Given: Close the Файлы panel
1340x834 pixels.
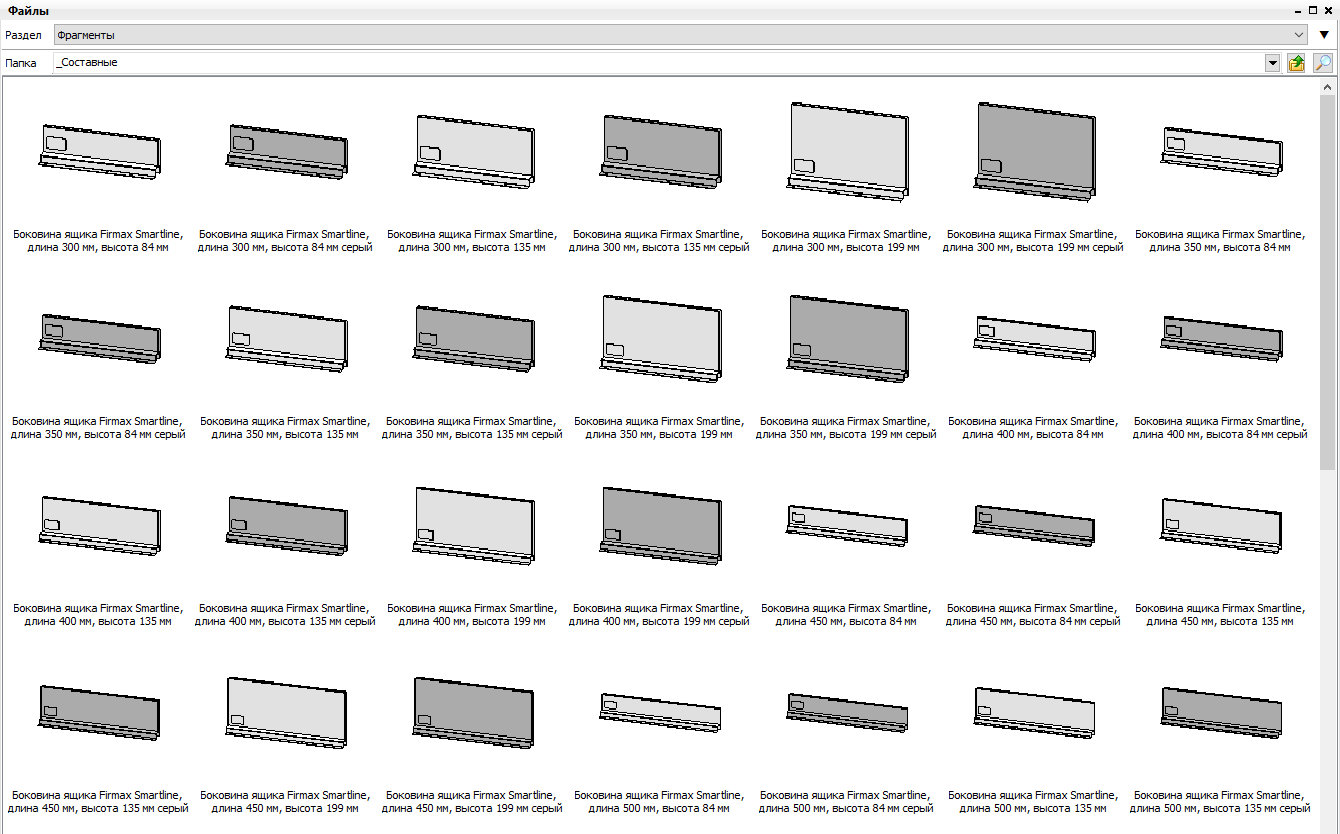Looking at the screenshot, I should (1327, 10).
